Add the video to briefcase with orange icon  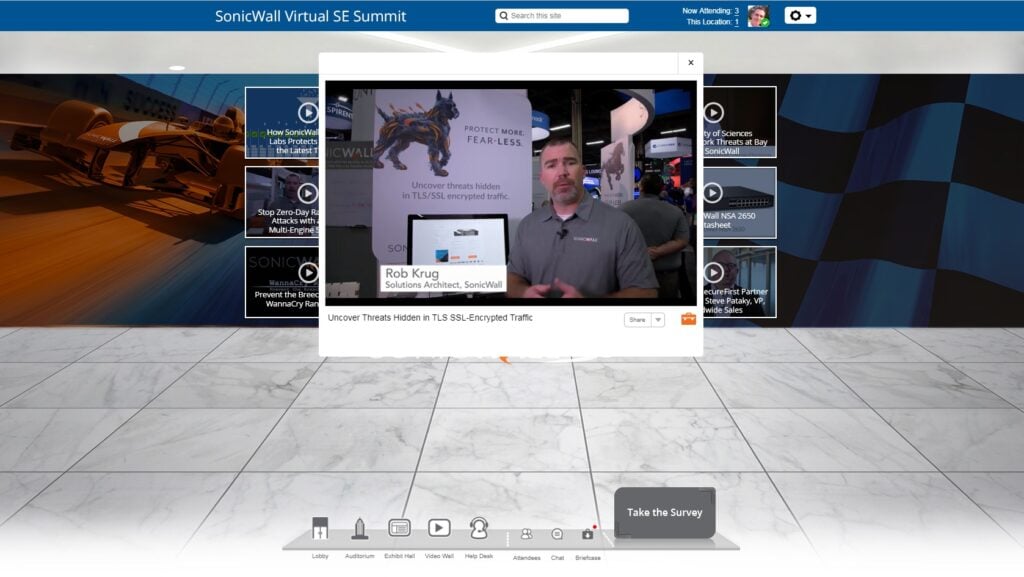point(688,319)
